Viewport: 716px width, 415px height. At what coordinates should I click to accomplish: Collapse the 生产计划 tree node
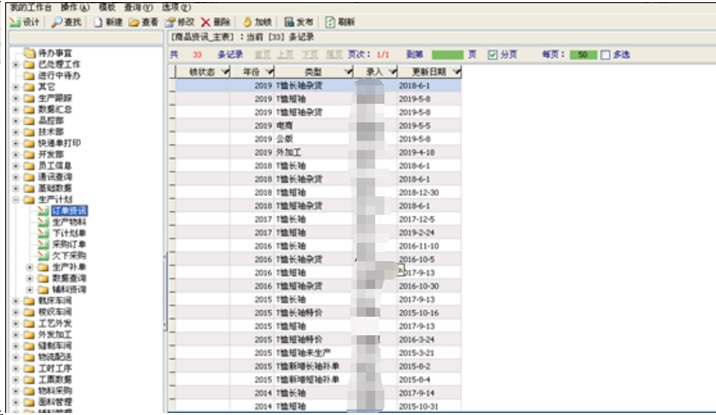(x=16, y=199)
